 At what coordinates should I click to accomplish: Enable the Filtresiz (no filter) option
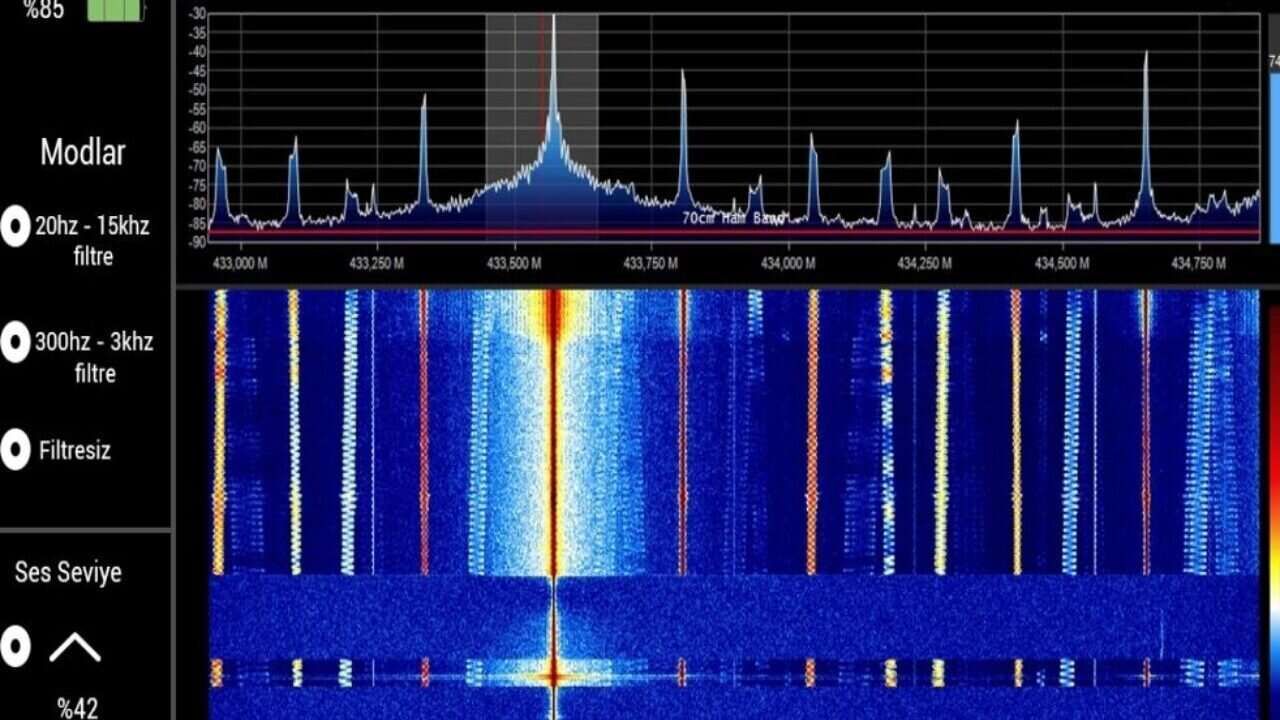point(16,450)
